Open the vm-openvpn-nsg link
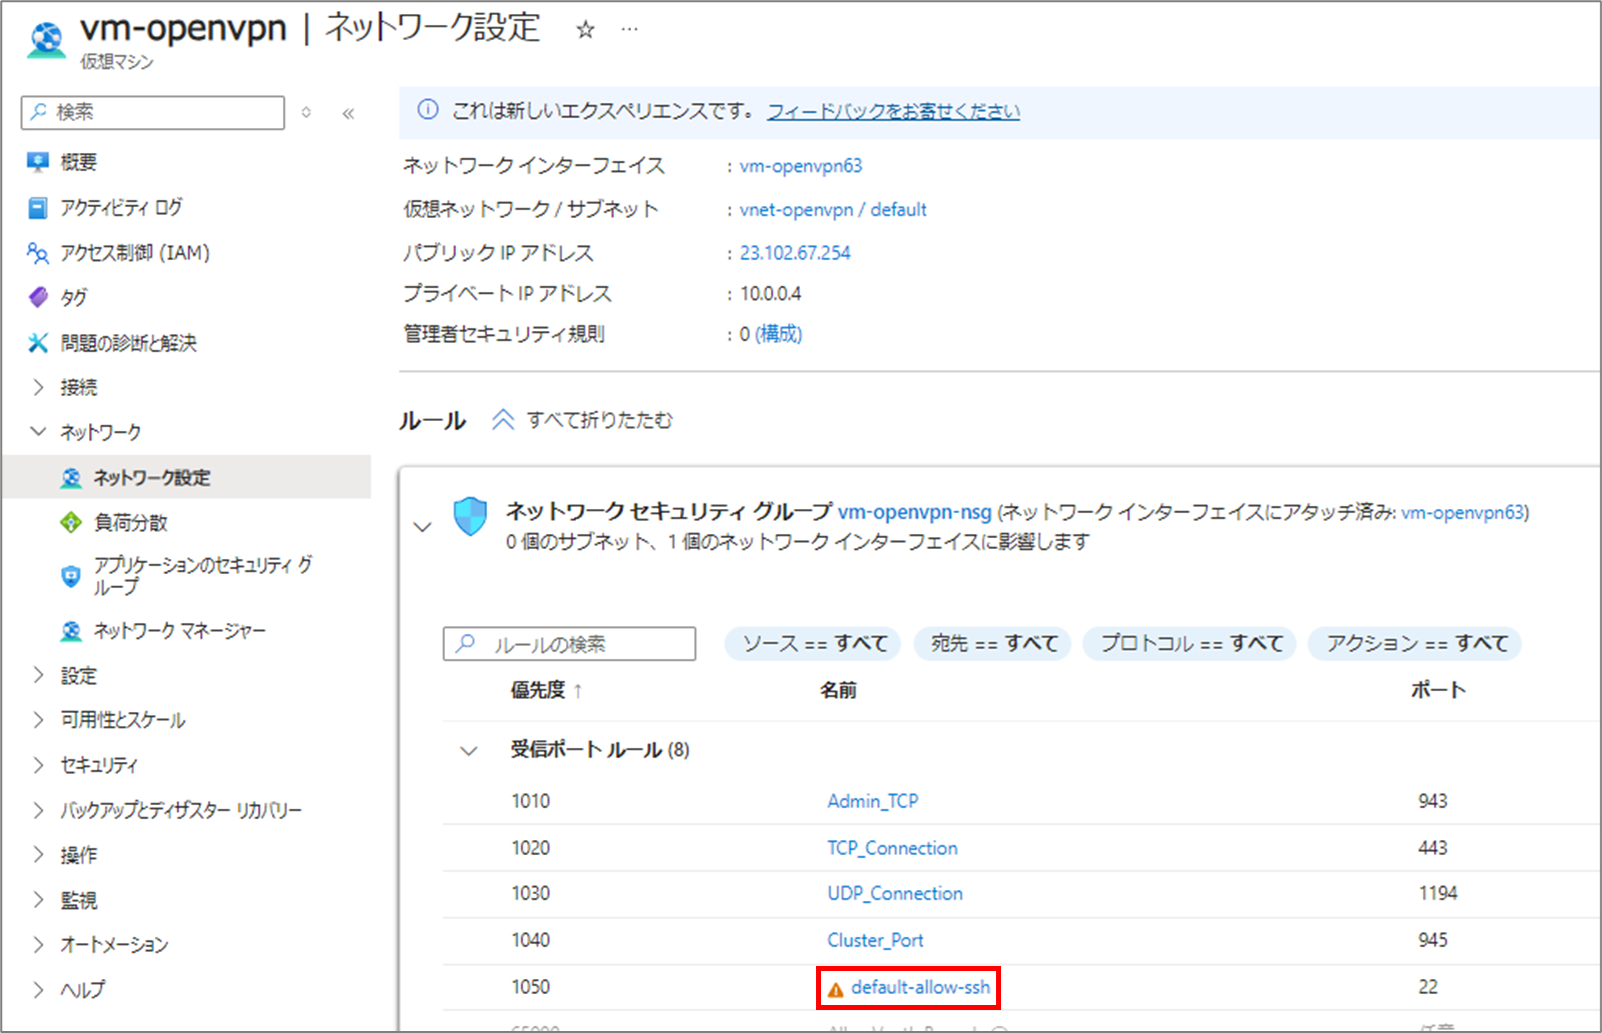 (x=914, y=512)
